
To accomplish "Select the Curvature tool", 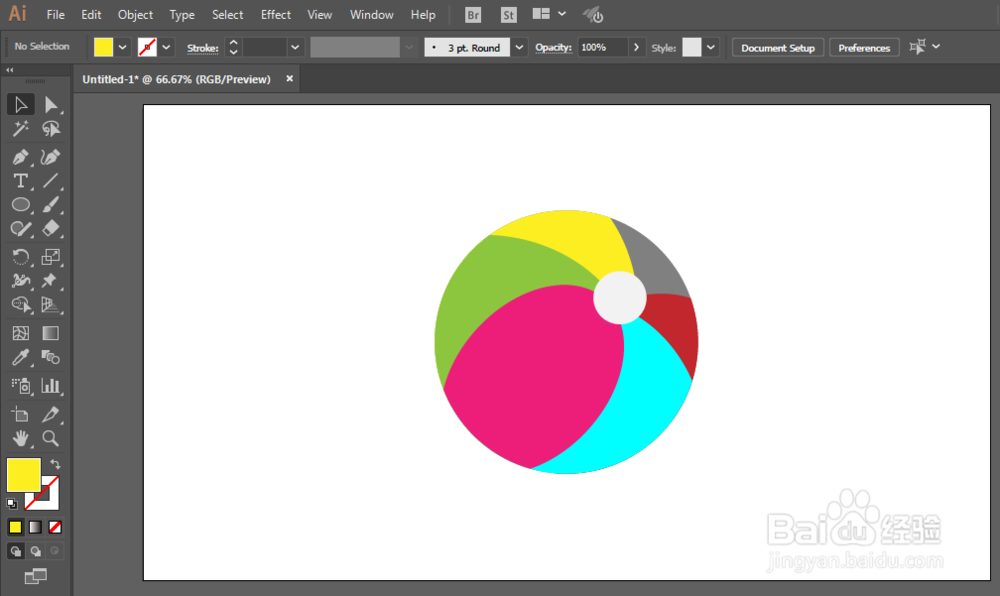I will click(x=50, y=157).
